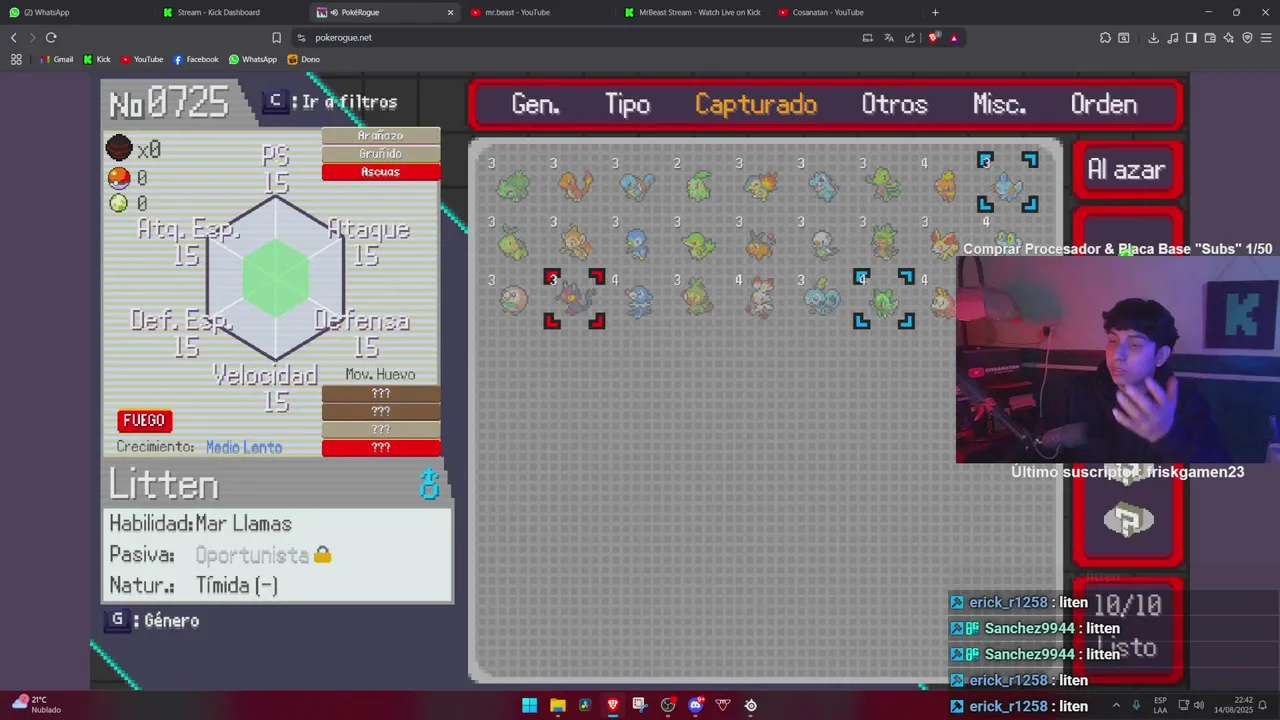
Task: Open the Otros filter dropdown
Action: click(x=894, y=104)
